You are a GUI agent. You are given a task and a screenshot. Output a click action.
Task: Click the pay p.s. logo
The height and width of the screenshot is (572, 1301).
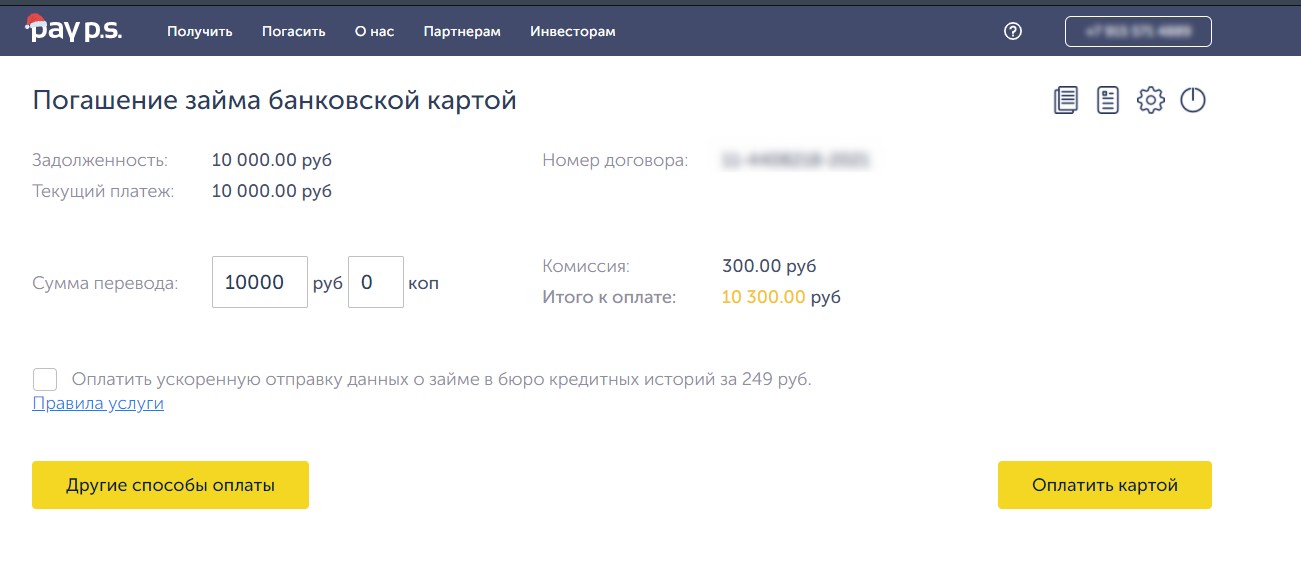pos(74,30)
